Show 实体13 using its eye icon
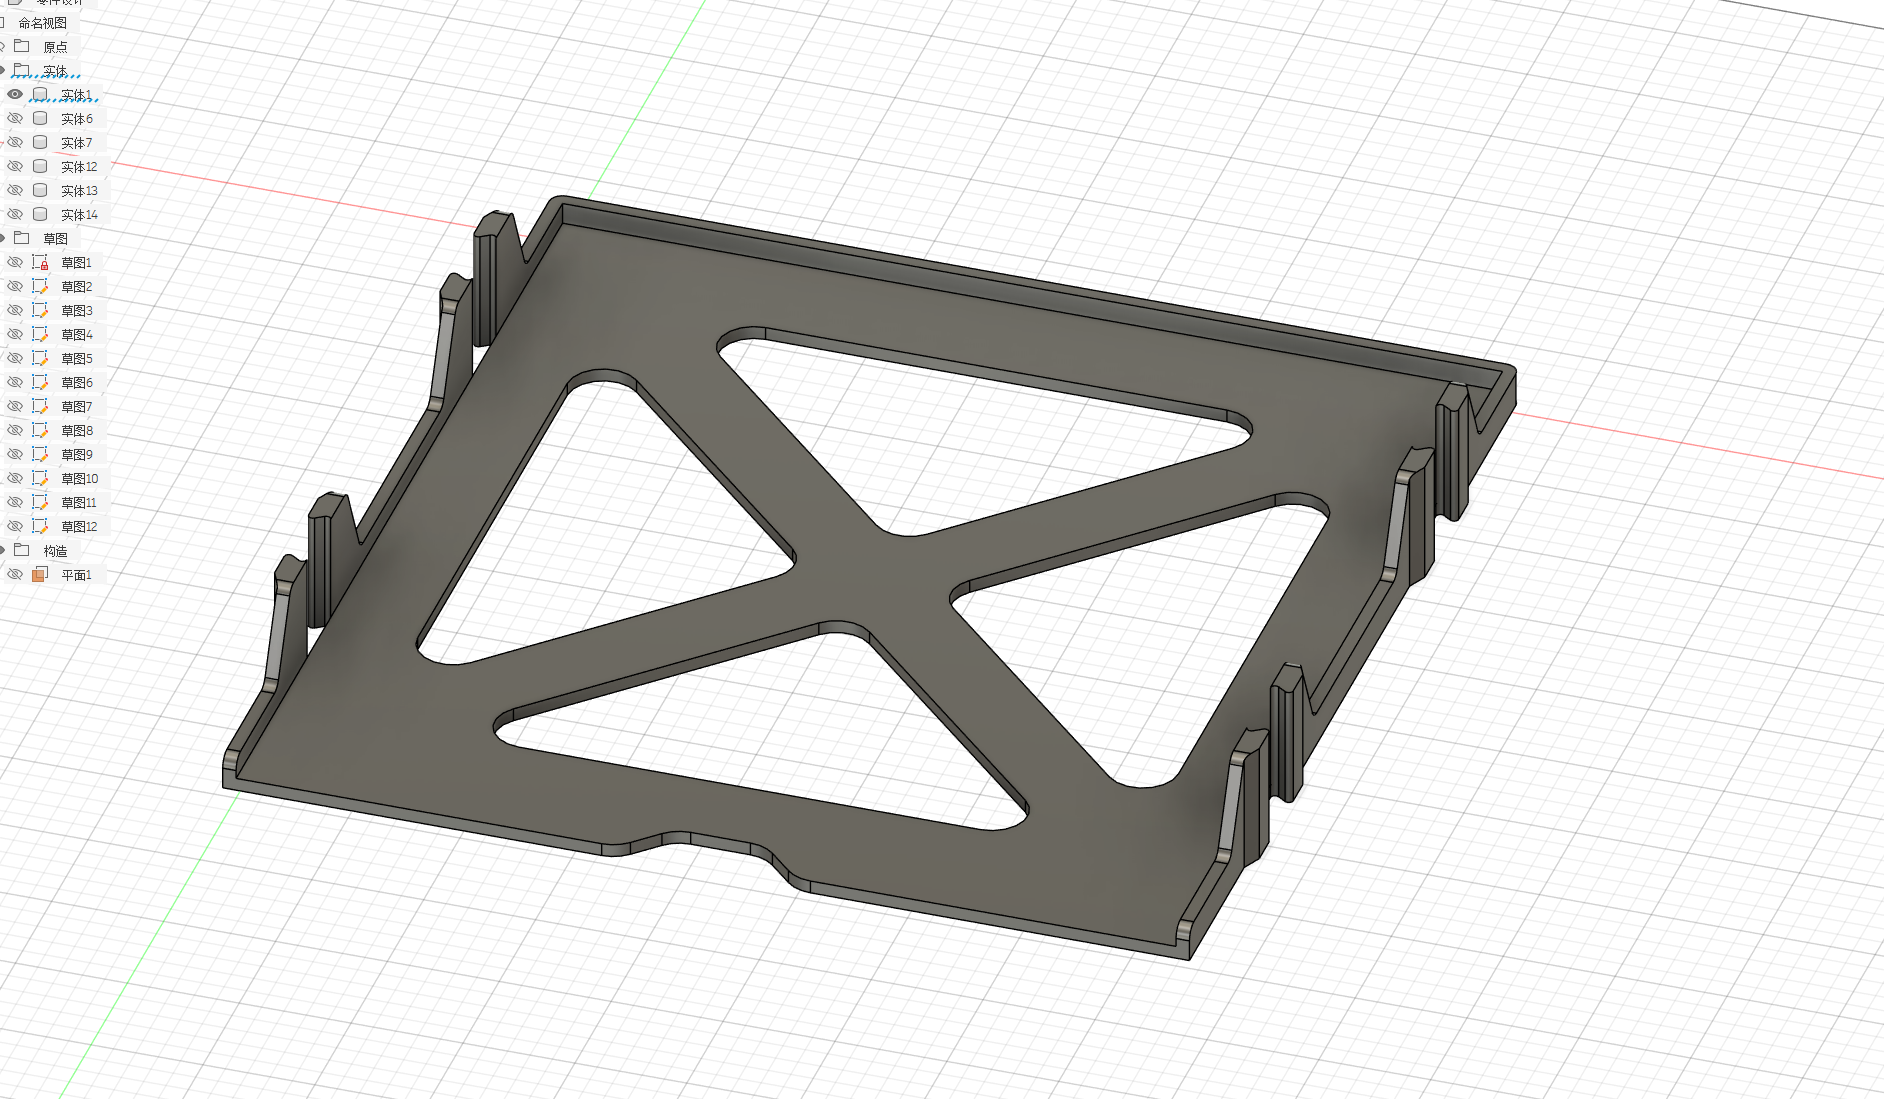Screen dimensions: 1884x1099 pos(15,190)
